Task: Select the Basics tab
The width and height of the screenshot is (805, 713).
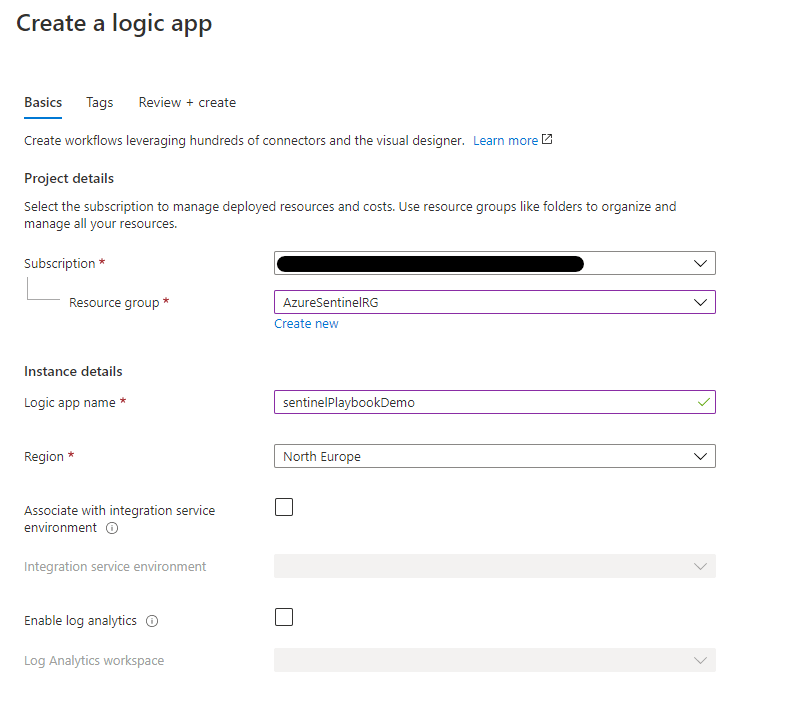Action: click(x=43, y=102)
